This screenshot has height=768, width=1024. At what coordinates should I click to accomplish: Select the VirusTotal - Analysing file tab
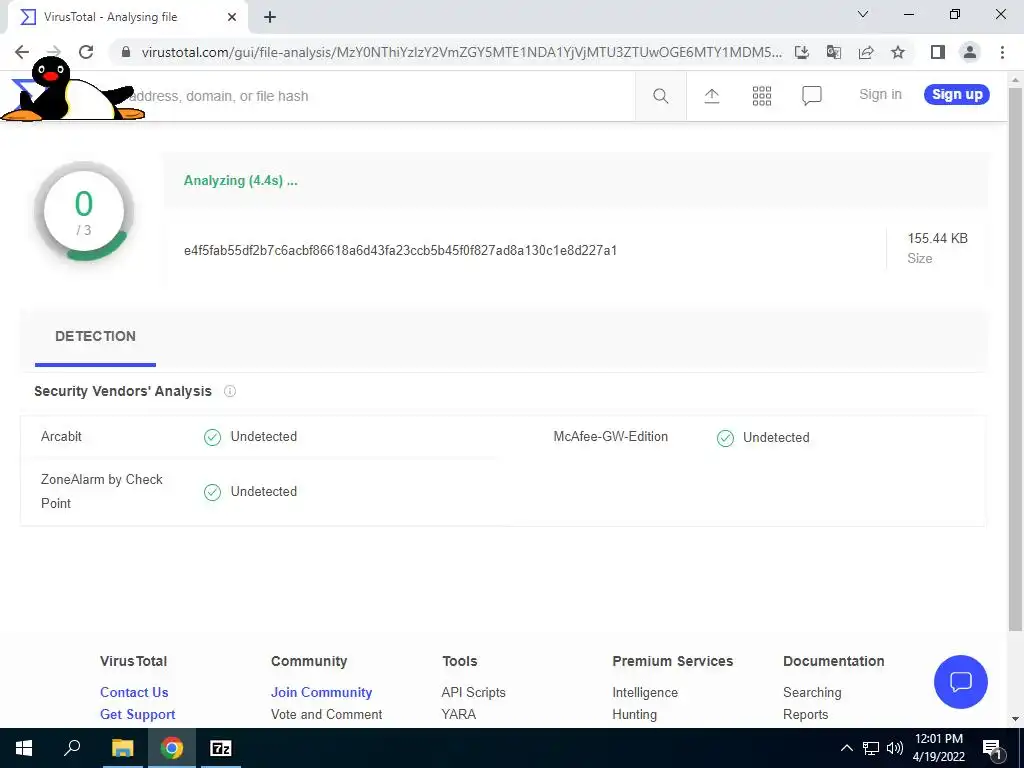pos(127,18)
